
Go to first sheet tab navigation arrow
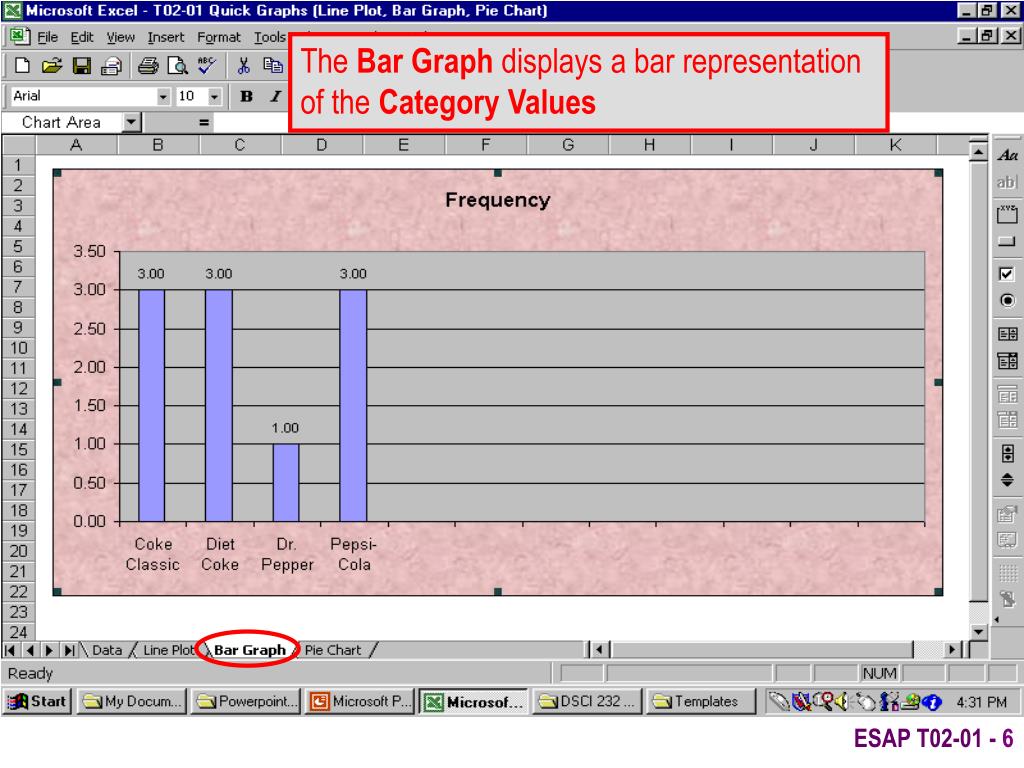click(10, 650)
